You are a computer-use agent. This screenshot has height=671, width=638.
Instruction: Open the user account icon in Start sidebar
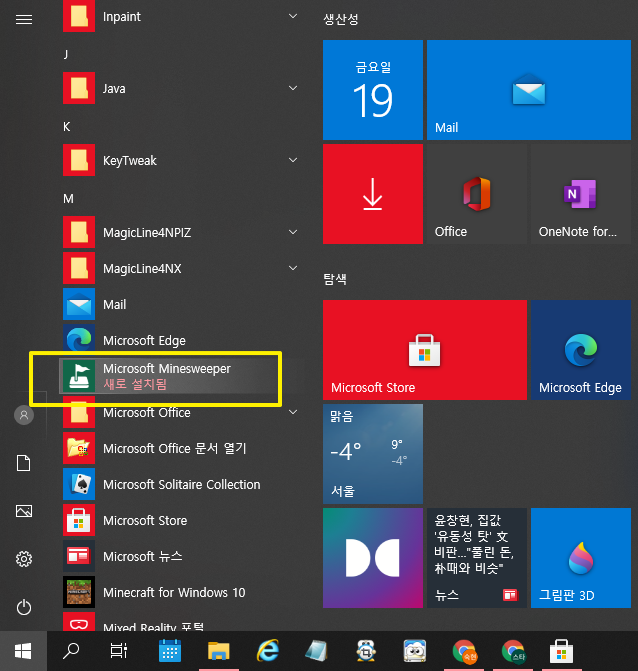(x=24, y=415)
